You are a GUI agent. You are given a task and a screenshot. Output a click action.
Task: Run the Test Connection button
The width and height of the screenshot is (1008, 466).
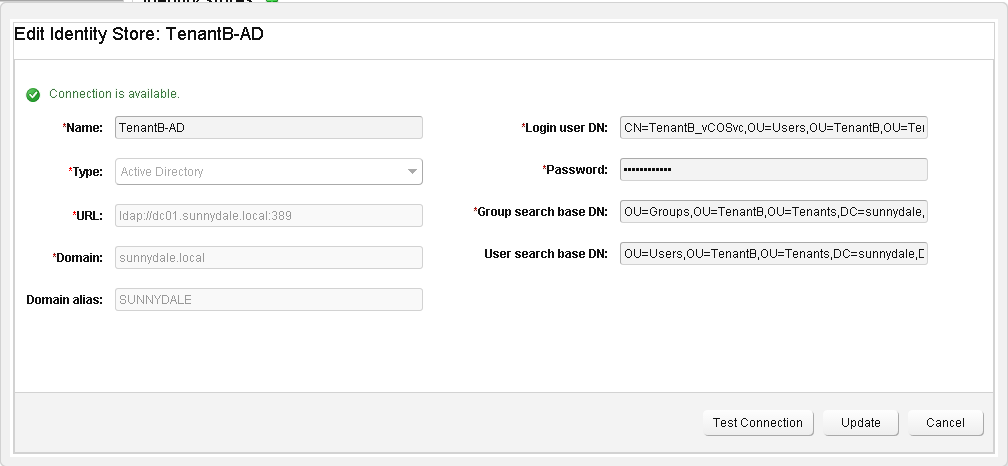coord(758,423)
